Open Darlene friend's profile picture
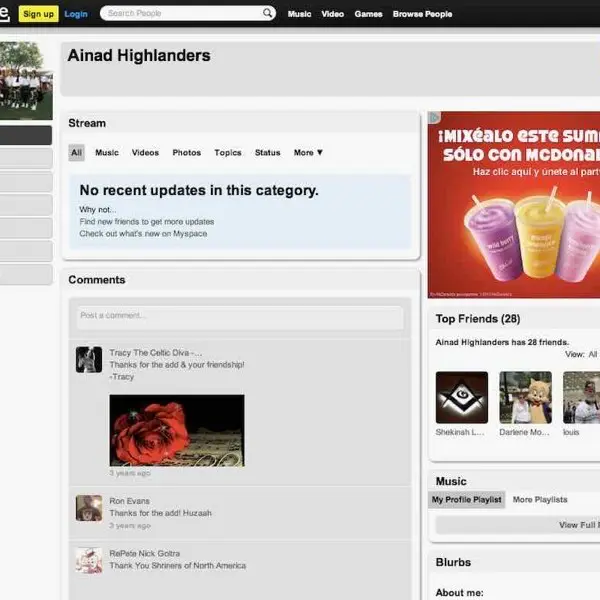The width and height of the screenshot is (600, 600). tap(525, 397)
